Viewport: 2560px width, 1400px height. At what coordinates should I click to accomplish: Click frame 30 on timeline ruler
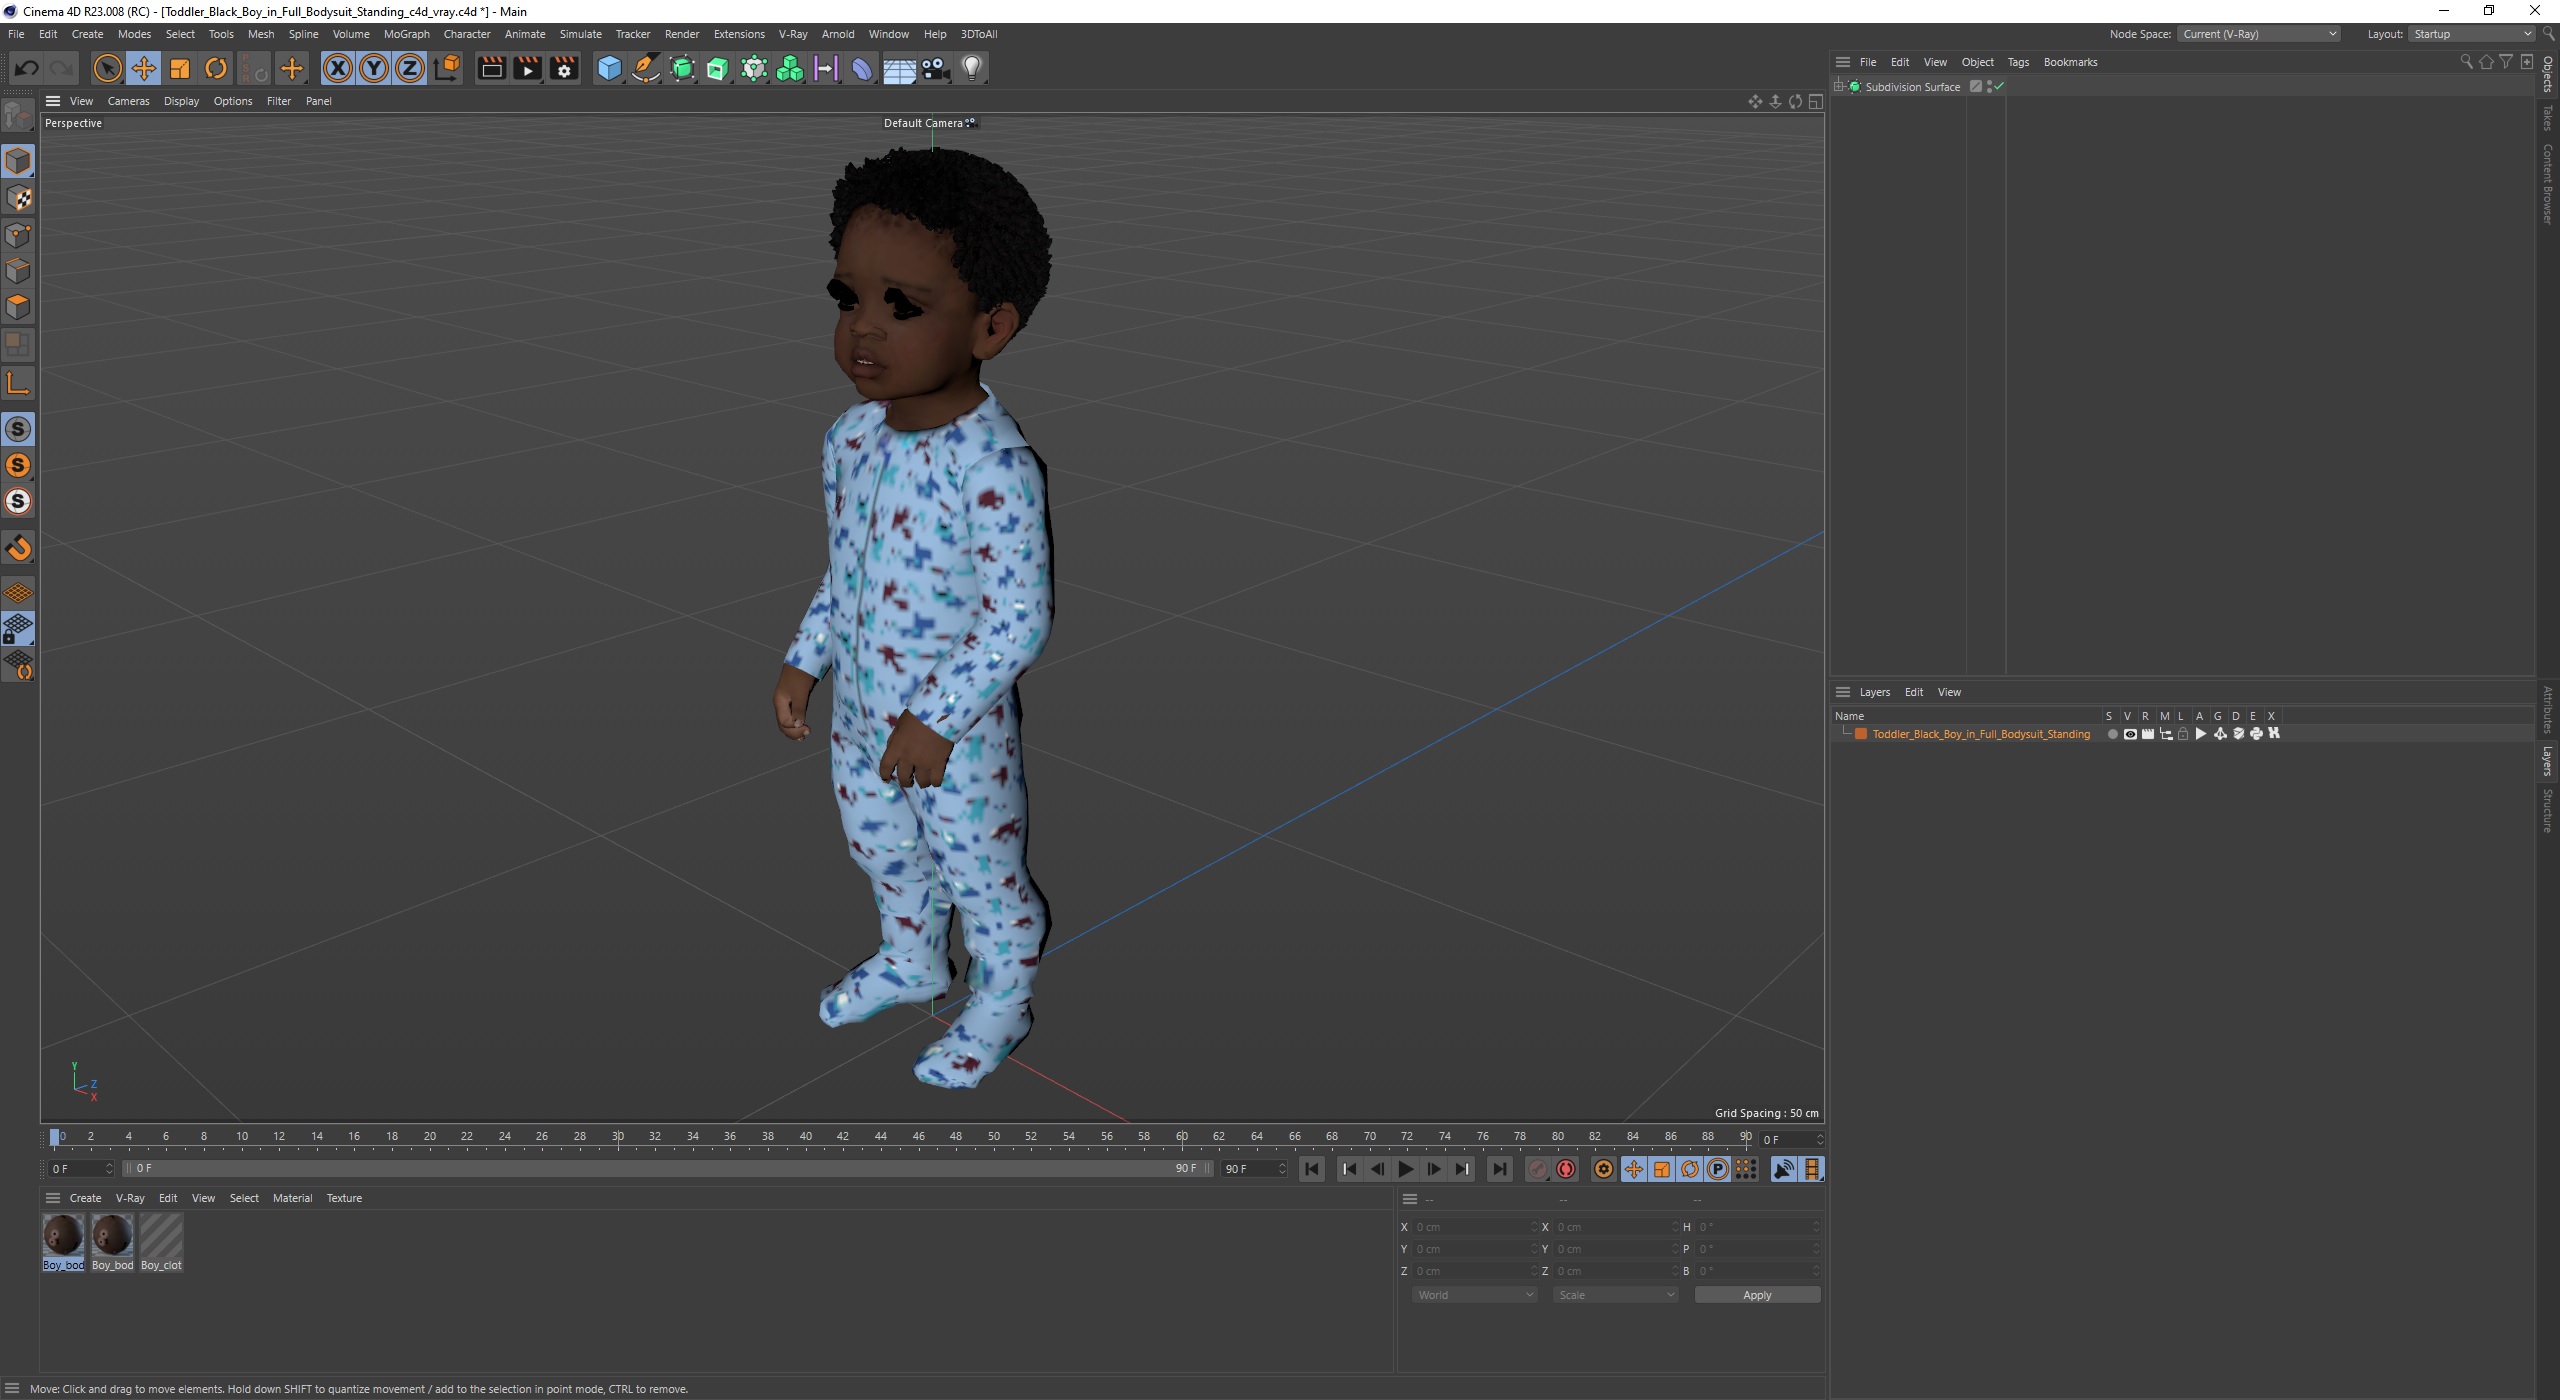click(618, 1136)
